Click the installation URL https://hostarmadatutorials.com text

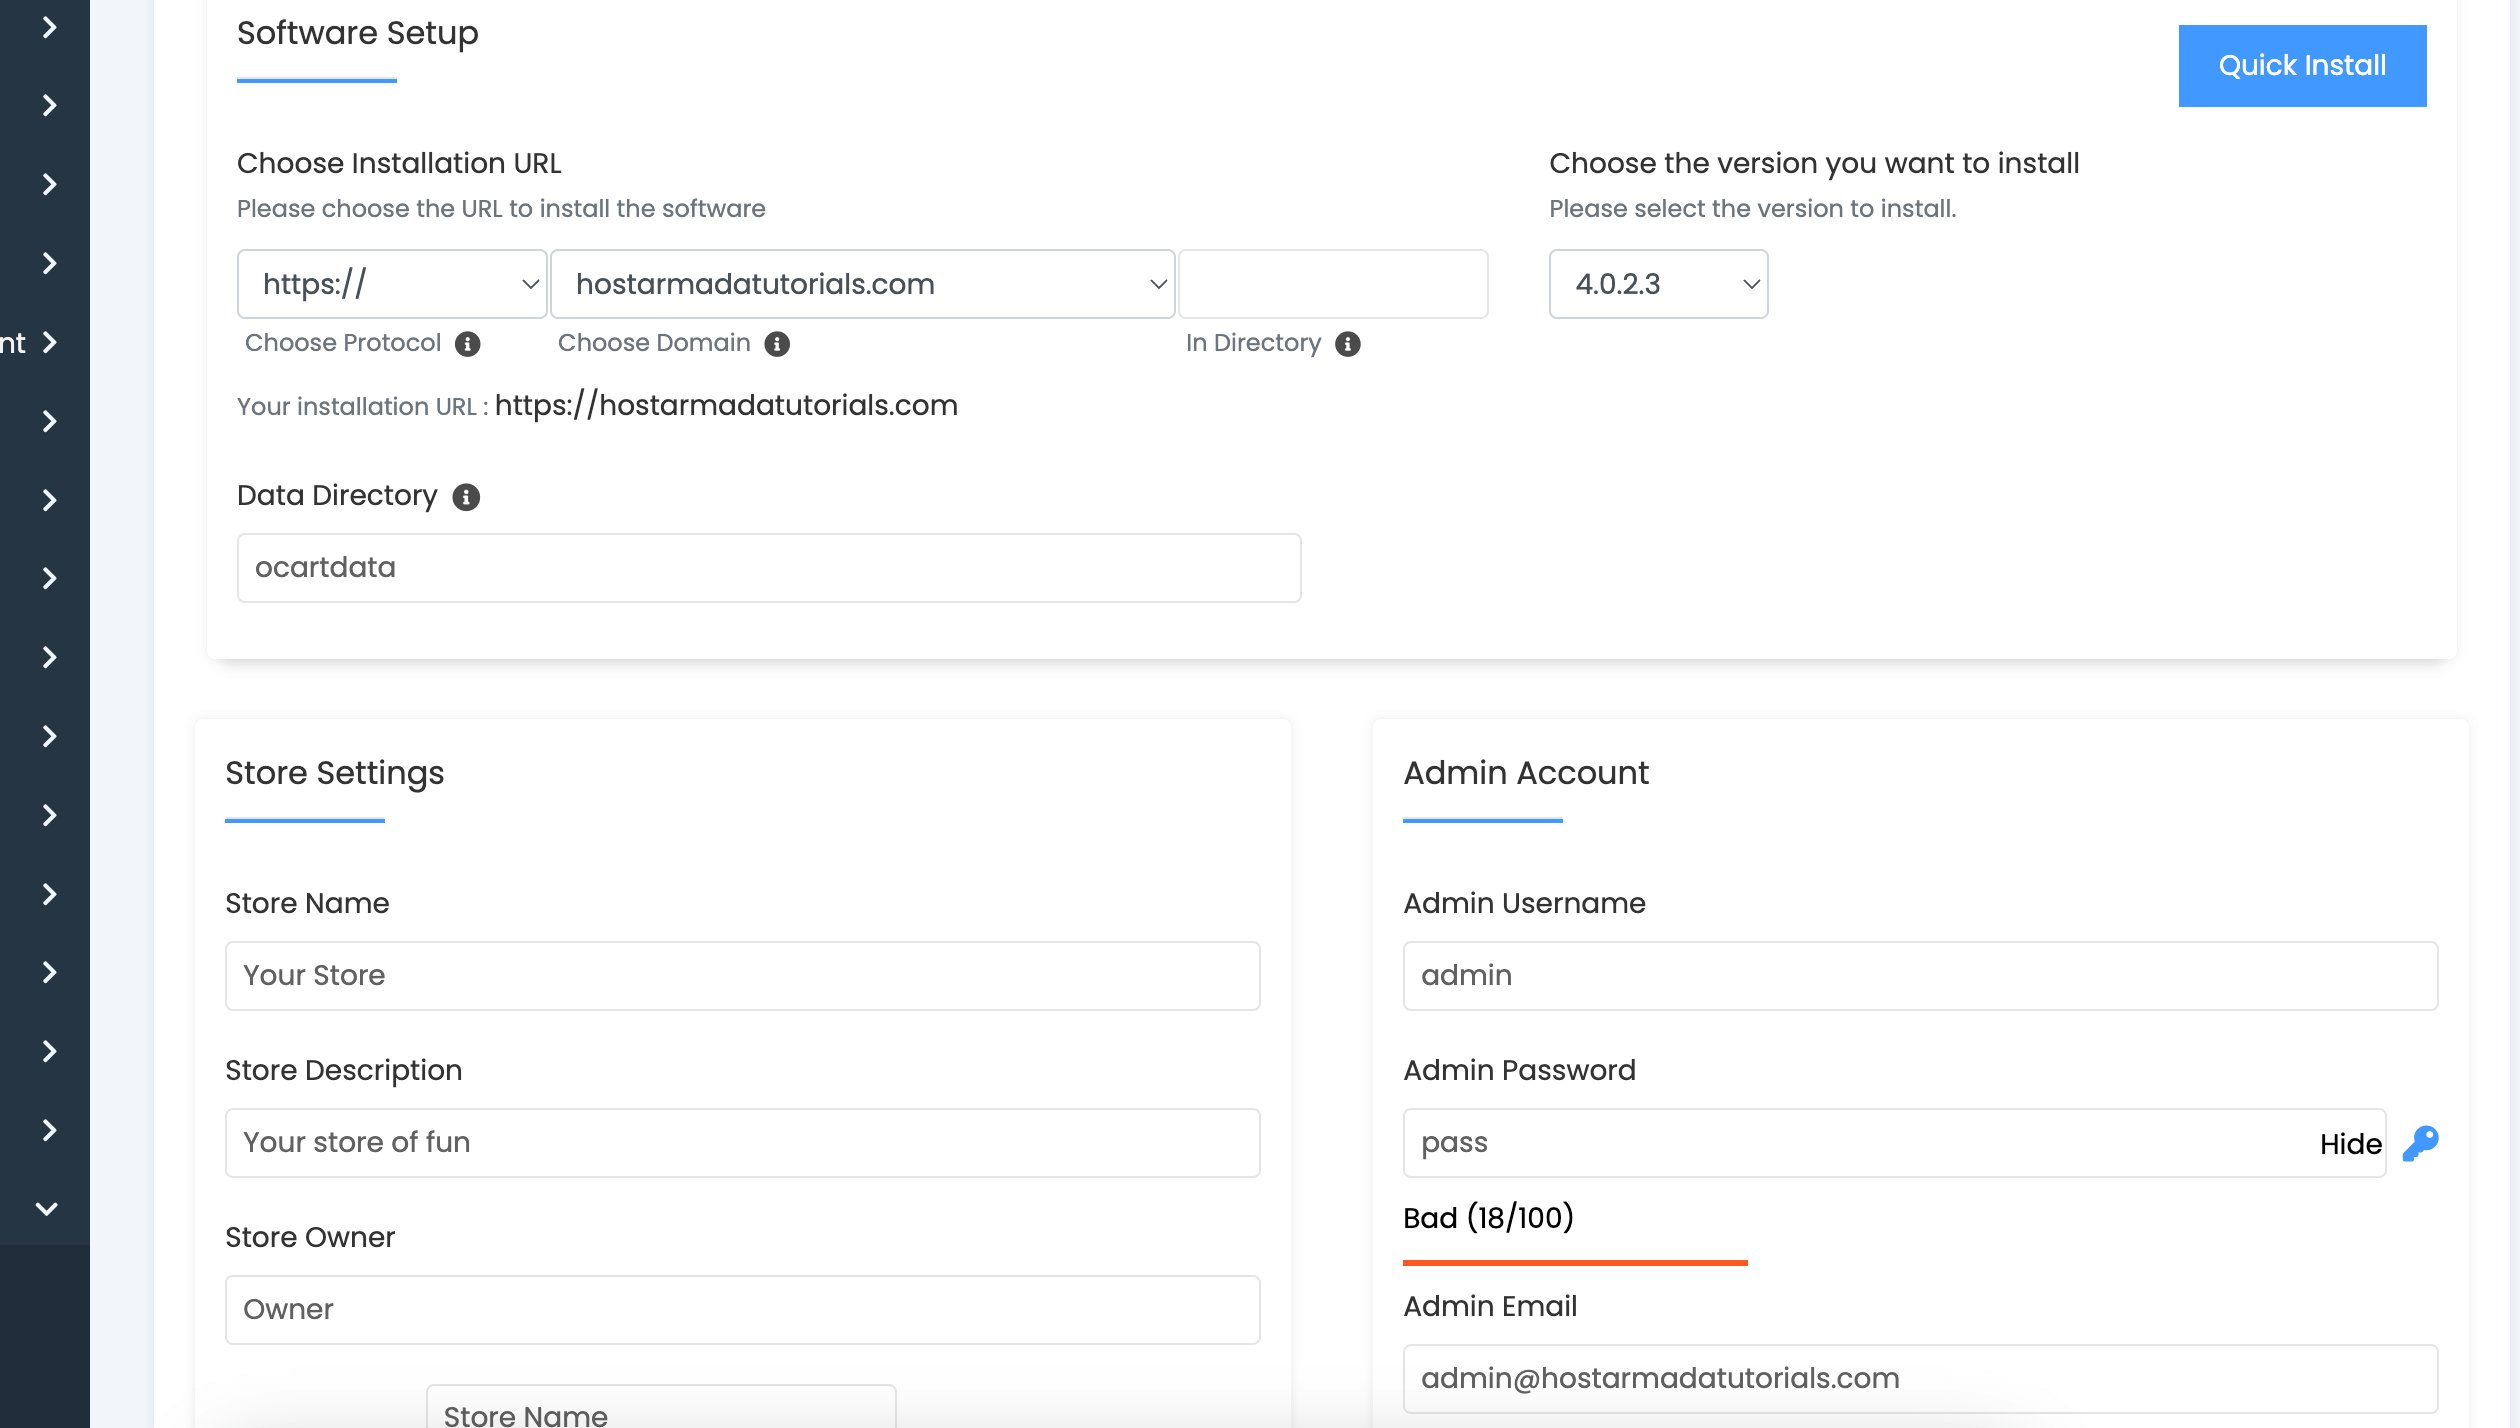(x=726, y=405)
